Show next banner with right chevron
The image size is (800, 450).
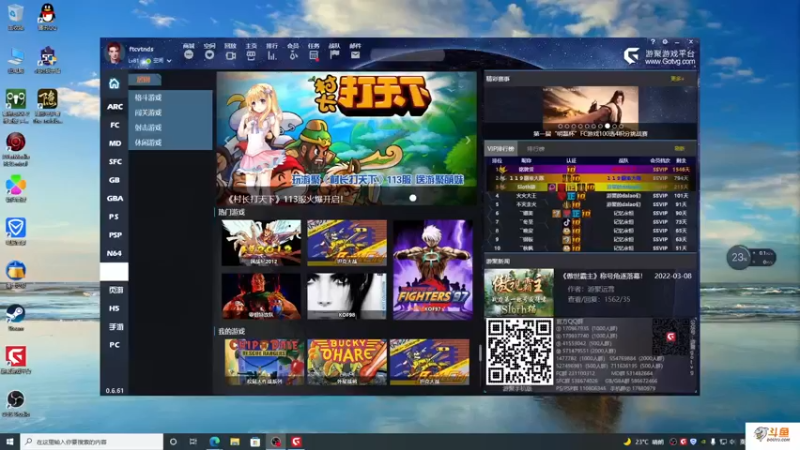click(468, 139)
